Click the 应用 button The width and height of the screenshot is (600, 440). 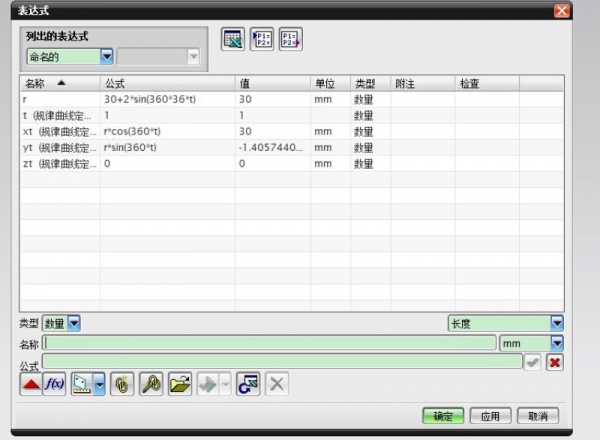pos(490,415)
